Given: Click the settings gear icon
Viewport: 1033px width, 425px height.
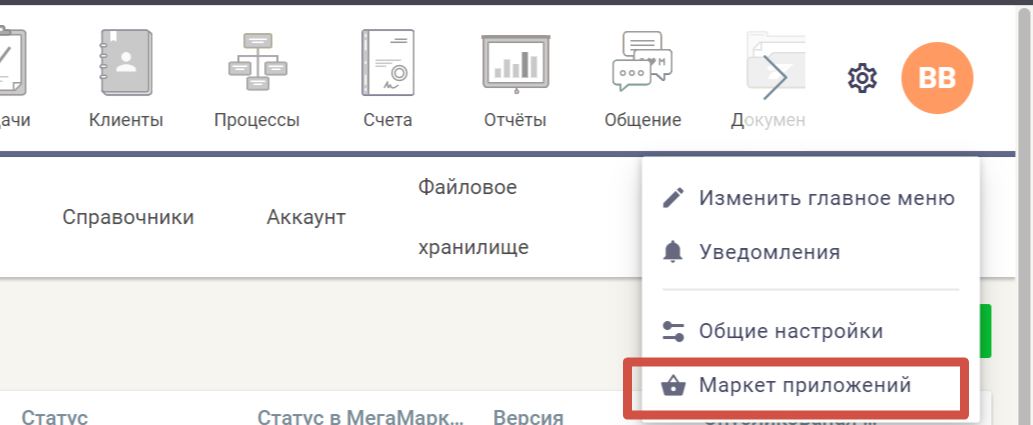Looking at the screenshot, I should coord(862,78).
